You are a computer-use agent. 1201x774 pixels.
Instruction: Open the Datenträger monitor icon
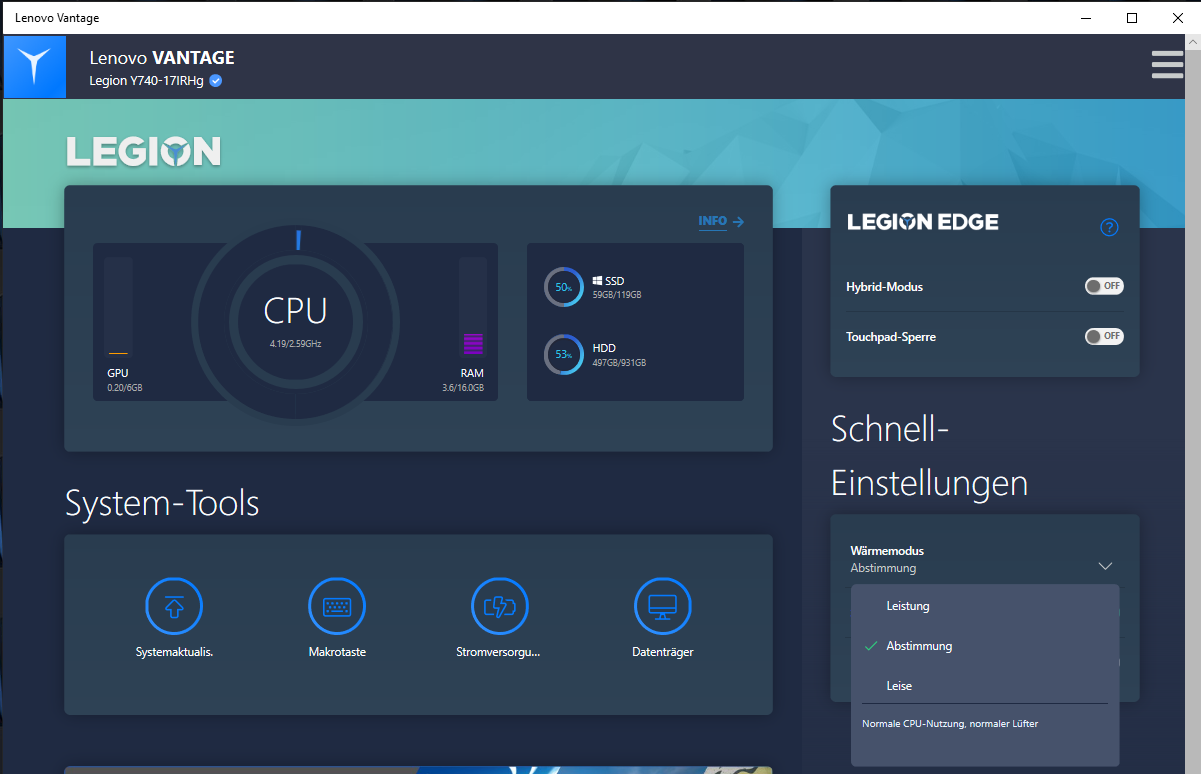point(663,606)
